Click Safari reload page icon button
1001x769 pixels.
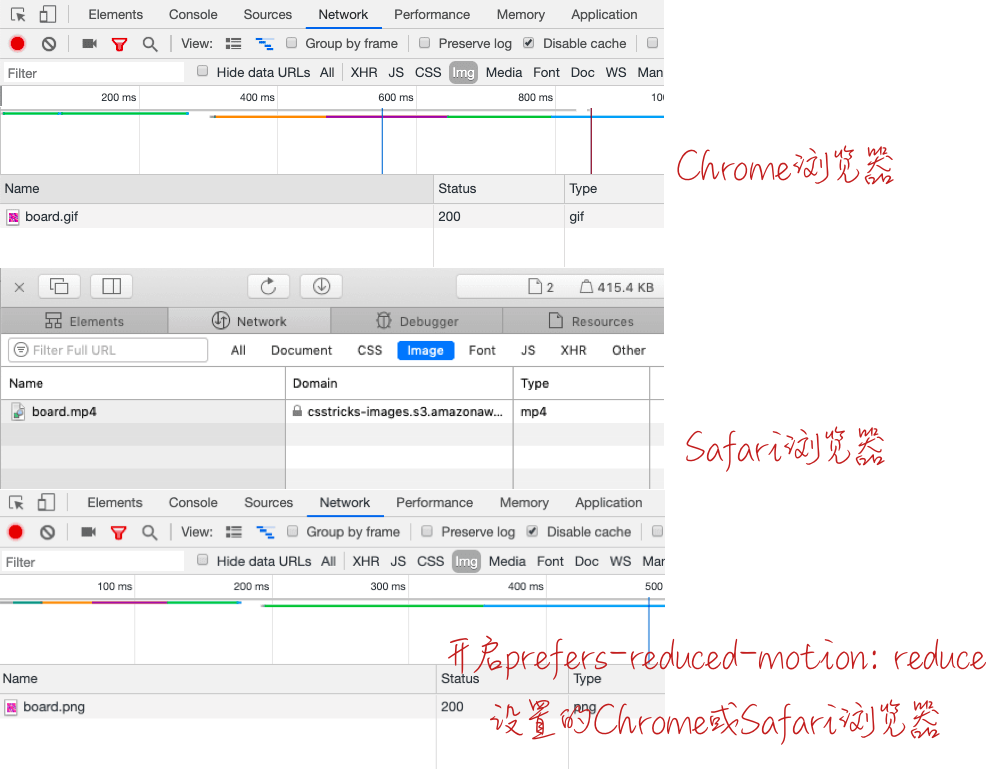tap(268, 287)
